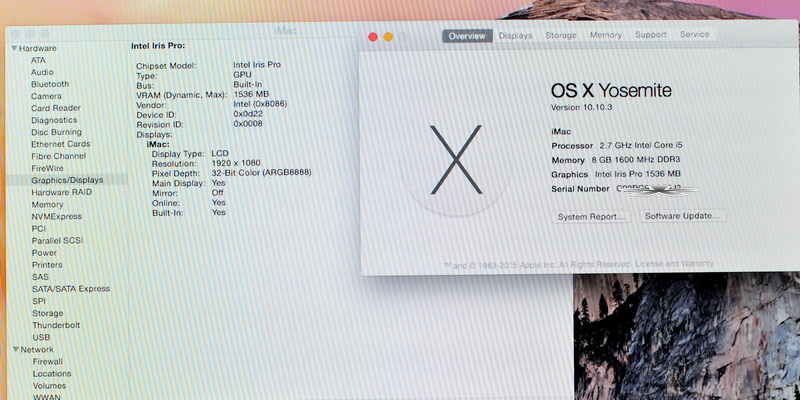Select PCI in the sidebar

coord(39,229)
